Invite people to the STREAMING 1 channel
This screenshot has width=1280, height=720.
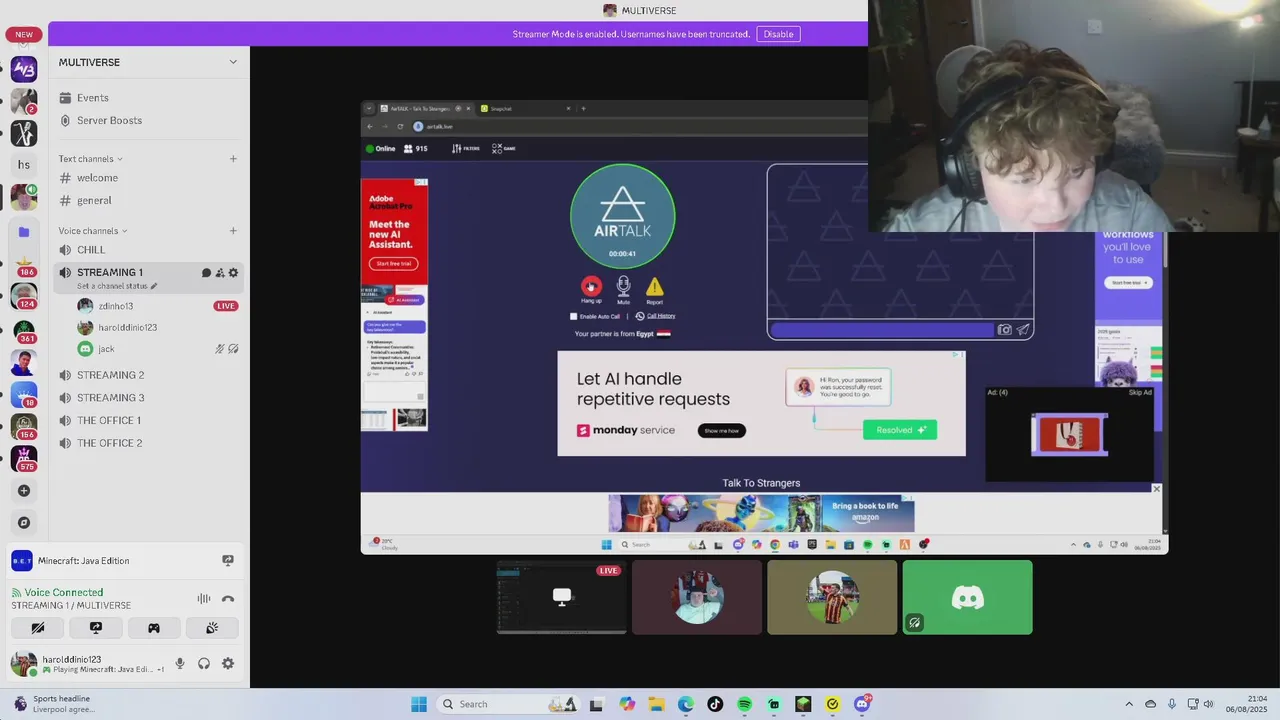(220, 273)
